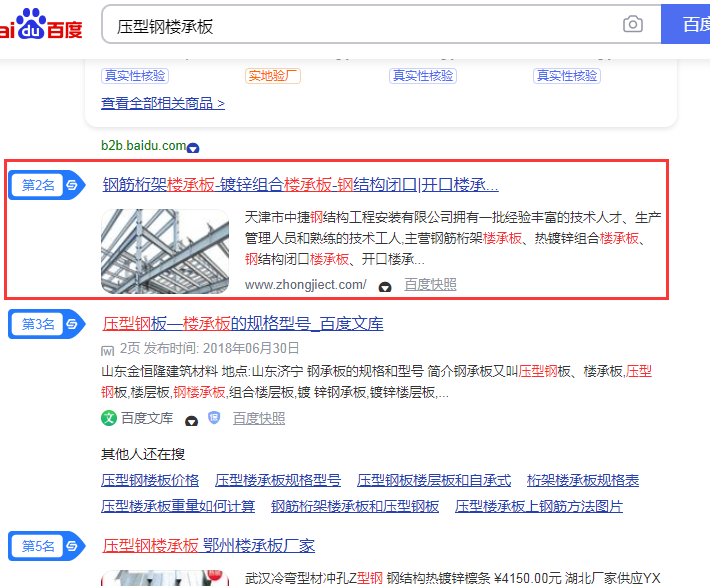Open 百度快照 for zhongjiect result
The width and height of the screenshot is (710, 586).
point(430,284)
